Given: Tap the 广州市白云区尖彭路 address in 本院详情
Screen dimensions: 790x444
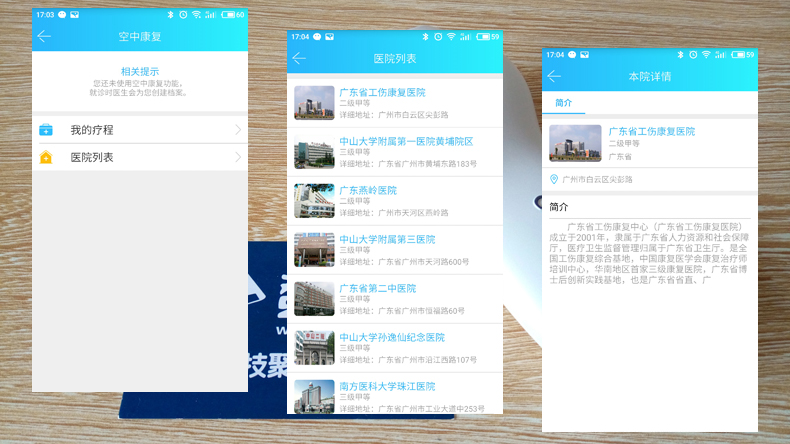Looking at the screenshot, I should click(x=597, y=179).
